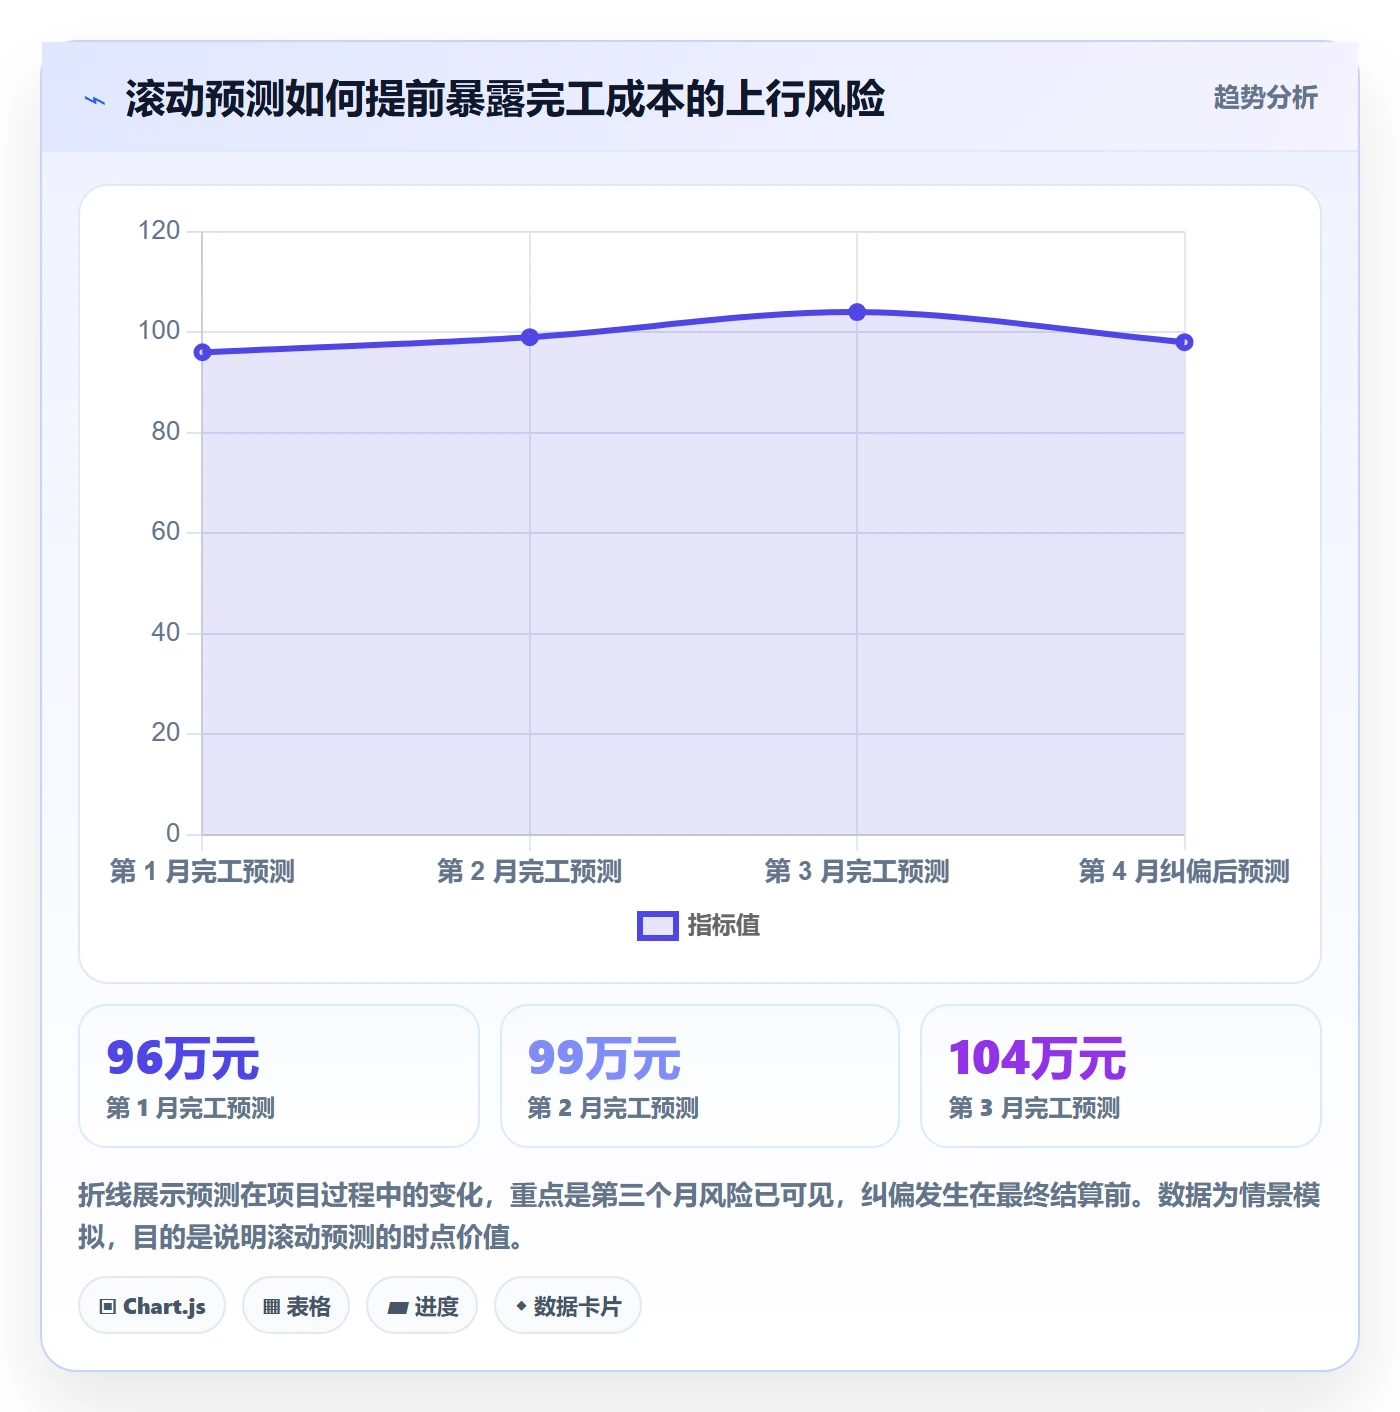The image size is (1400, 1412).
Task: Open the 99万元 data card
Action: pos(700,1076)
